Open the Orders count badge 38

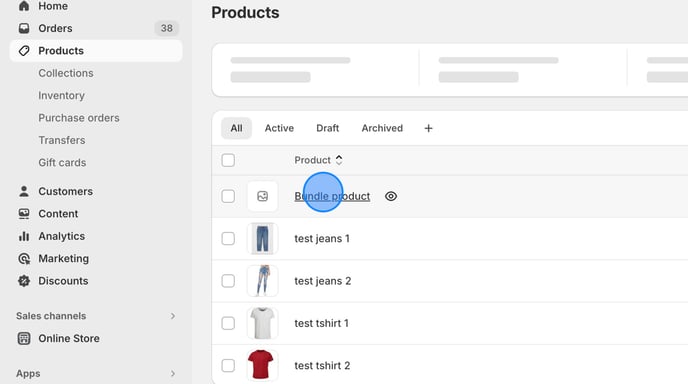pos(166,28)
